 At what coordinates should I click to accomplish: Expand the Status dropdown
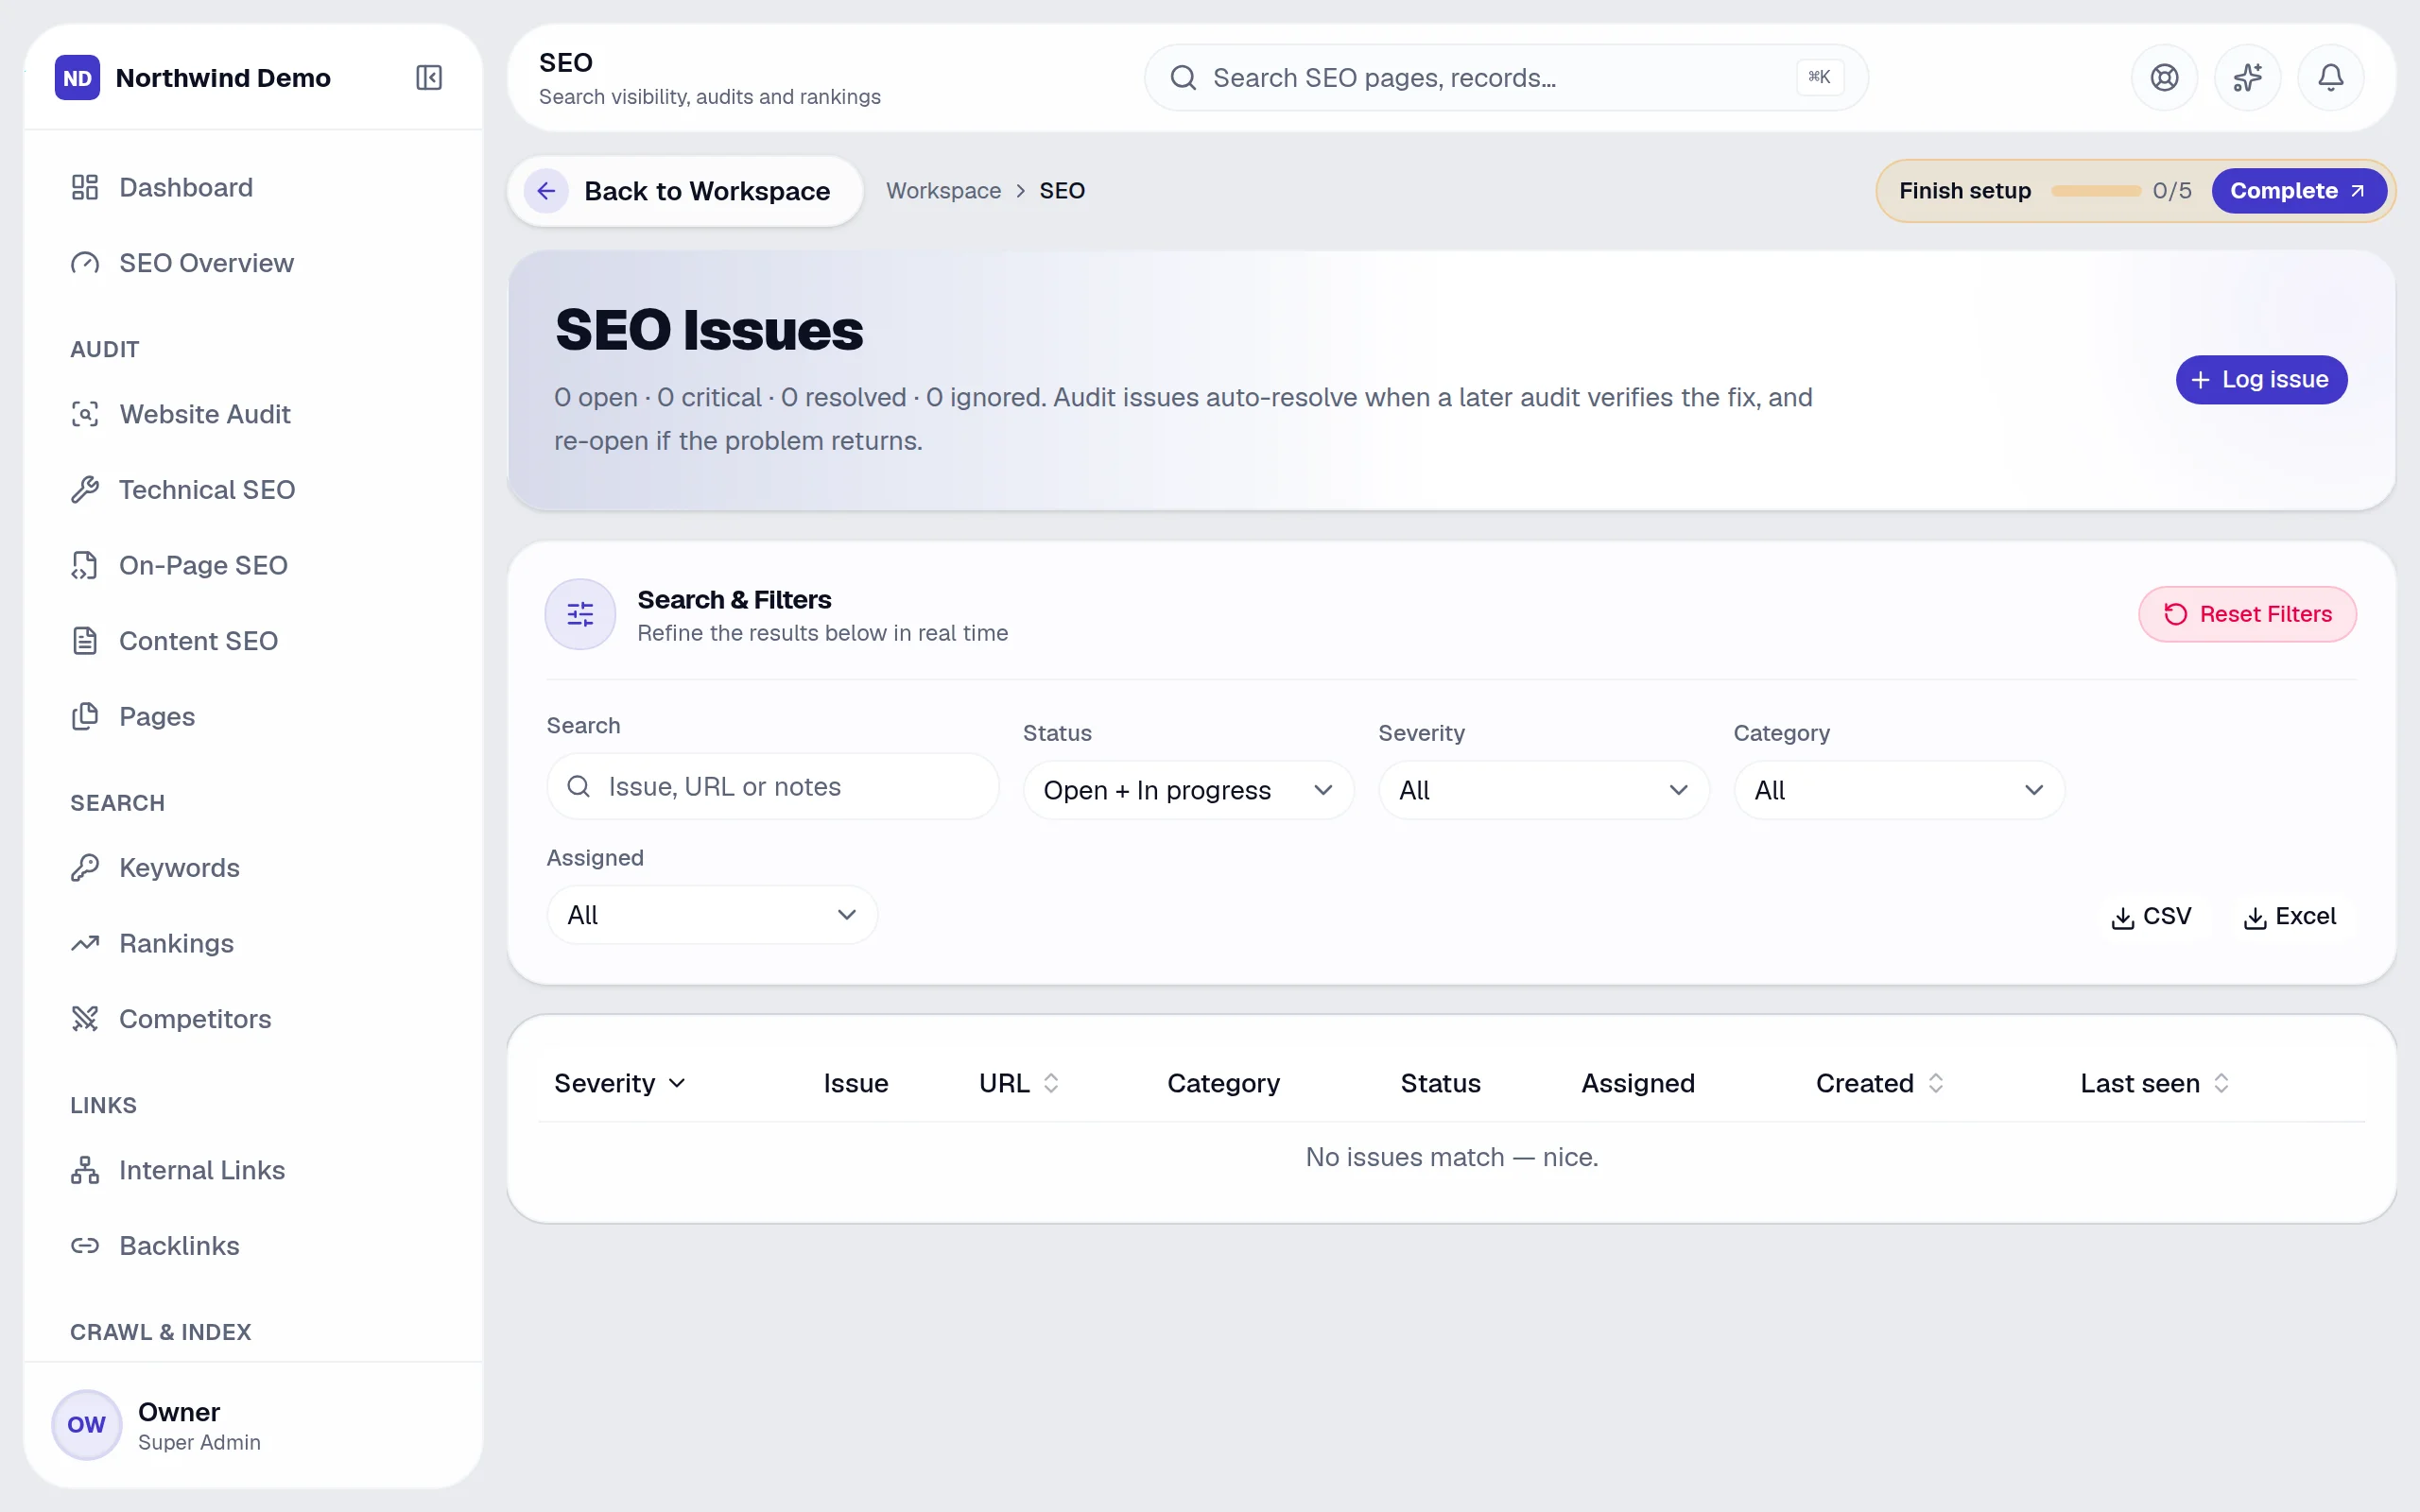[x=1188, y=790]
